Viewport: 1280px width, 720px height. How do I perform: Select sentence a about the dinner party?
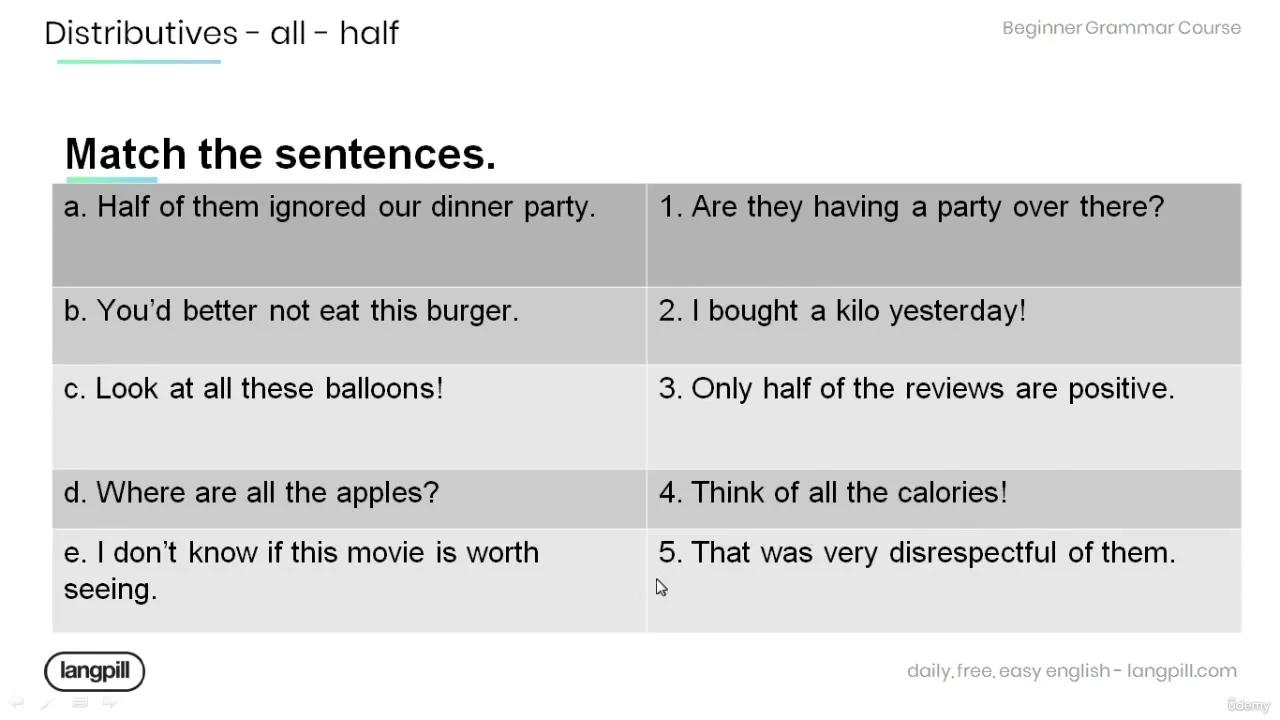pos(330,207)
